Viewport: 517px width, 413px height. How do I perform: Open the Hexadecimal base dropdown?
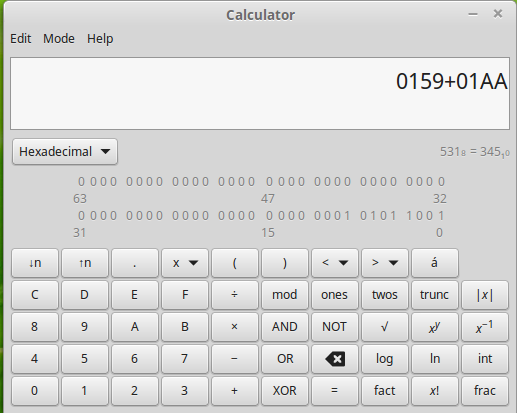pos(65,152)
